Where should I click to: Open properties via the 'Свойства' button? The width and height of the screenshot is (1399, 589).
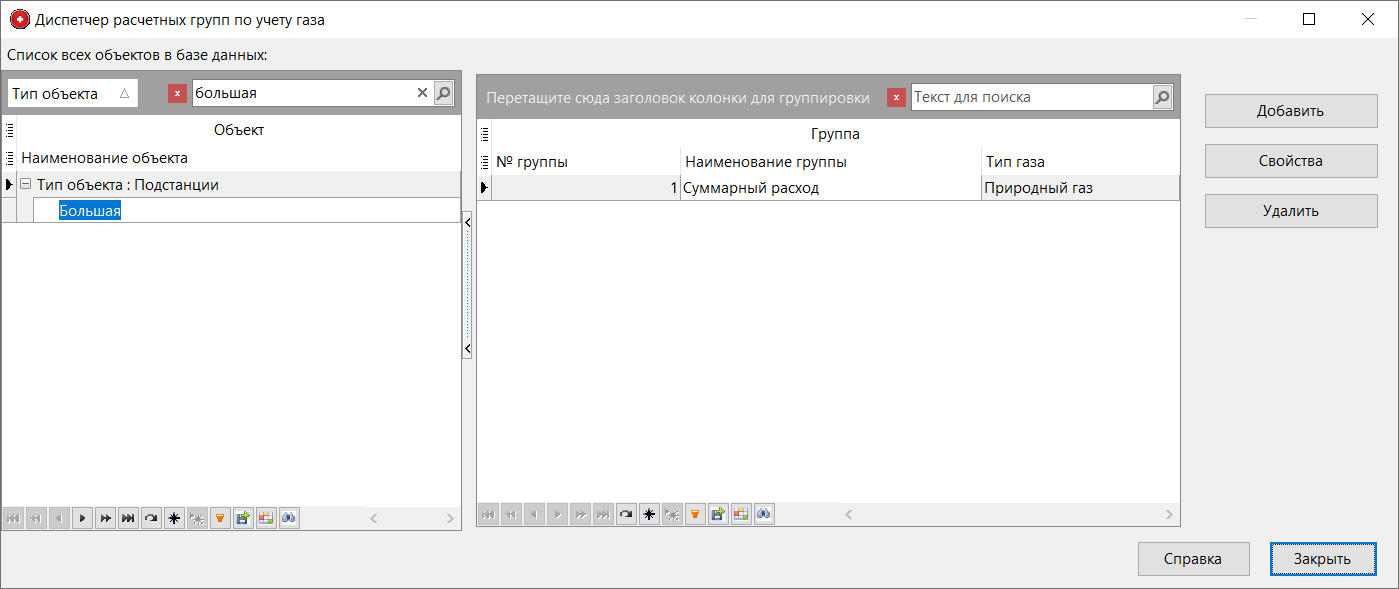1291,160
